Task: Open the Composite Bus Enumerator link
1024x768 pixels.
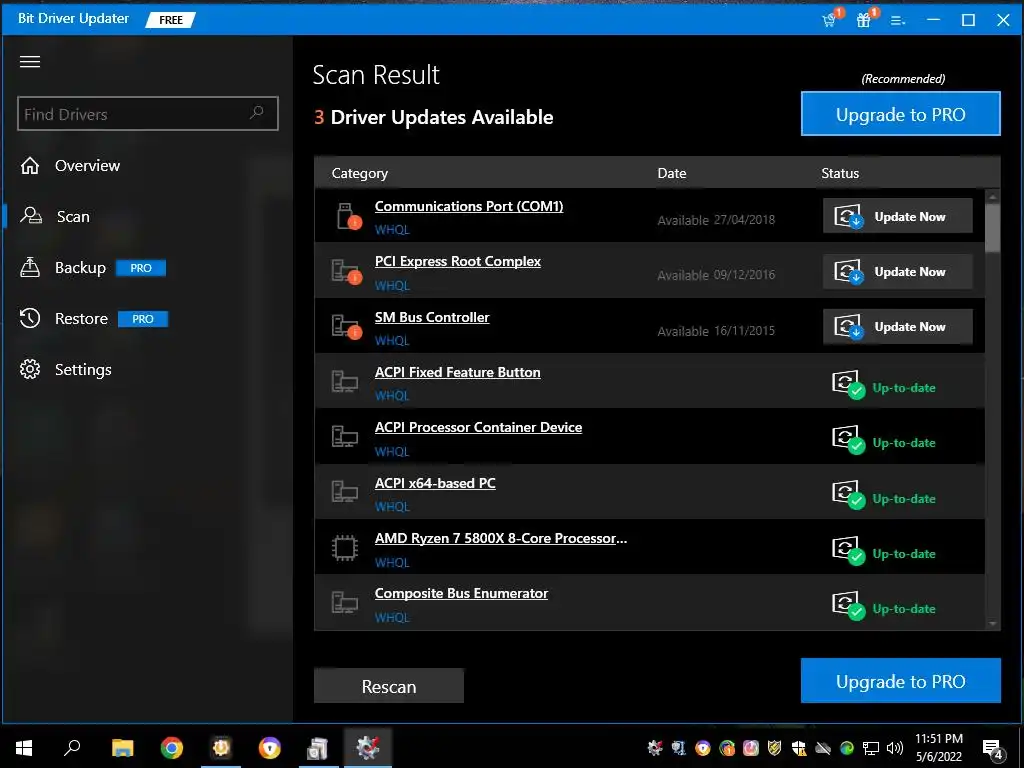Action: 461,593
